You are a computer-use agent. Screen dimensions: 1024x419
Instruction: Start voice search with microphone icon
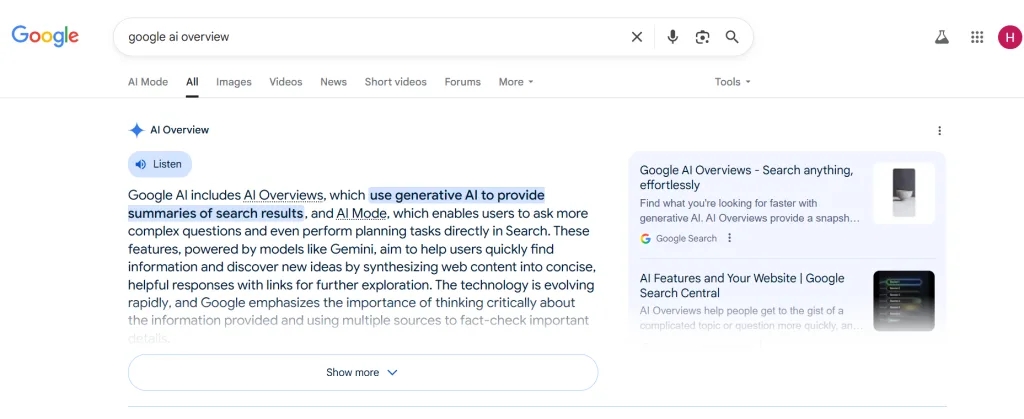(x=673, y=37)
